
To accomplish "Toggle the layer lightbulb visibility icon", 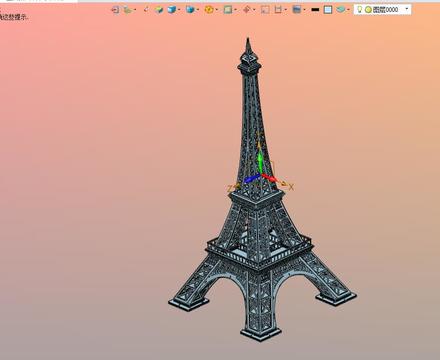I will coord(360,10).
